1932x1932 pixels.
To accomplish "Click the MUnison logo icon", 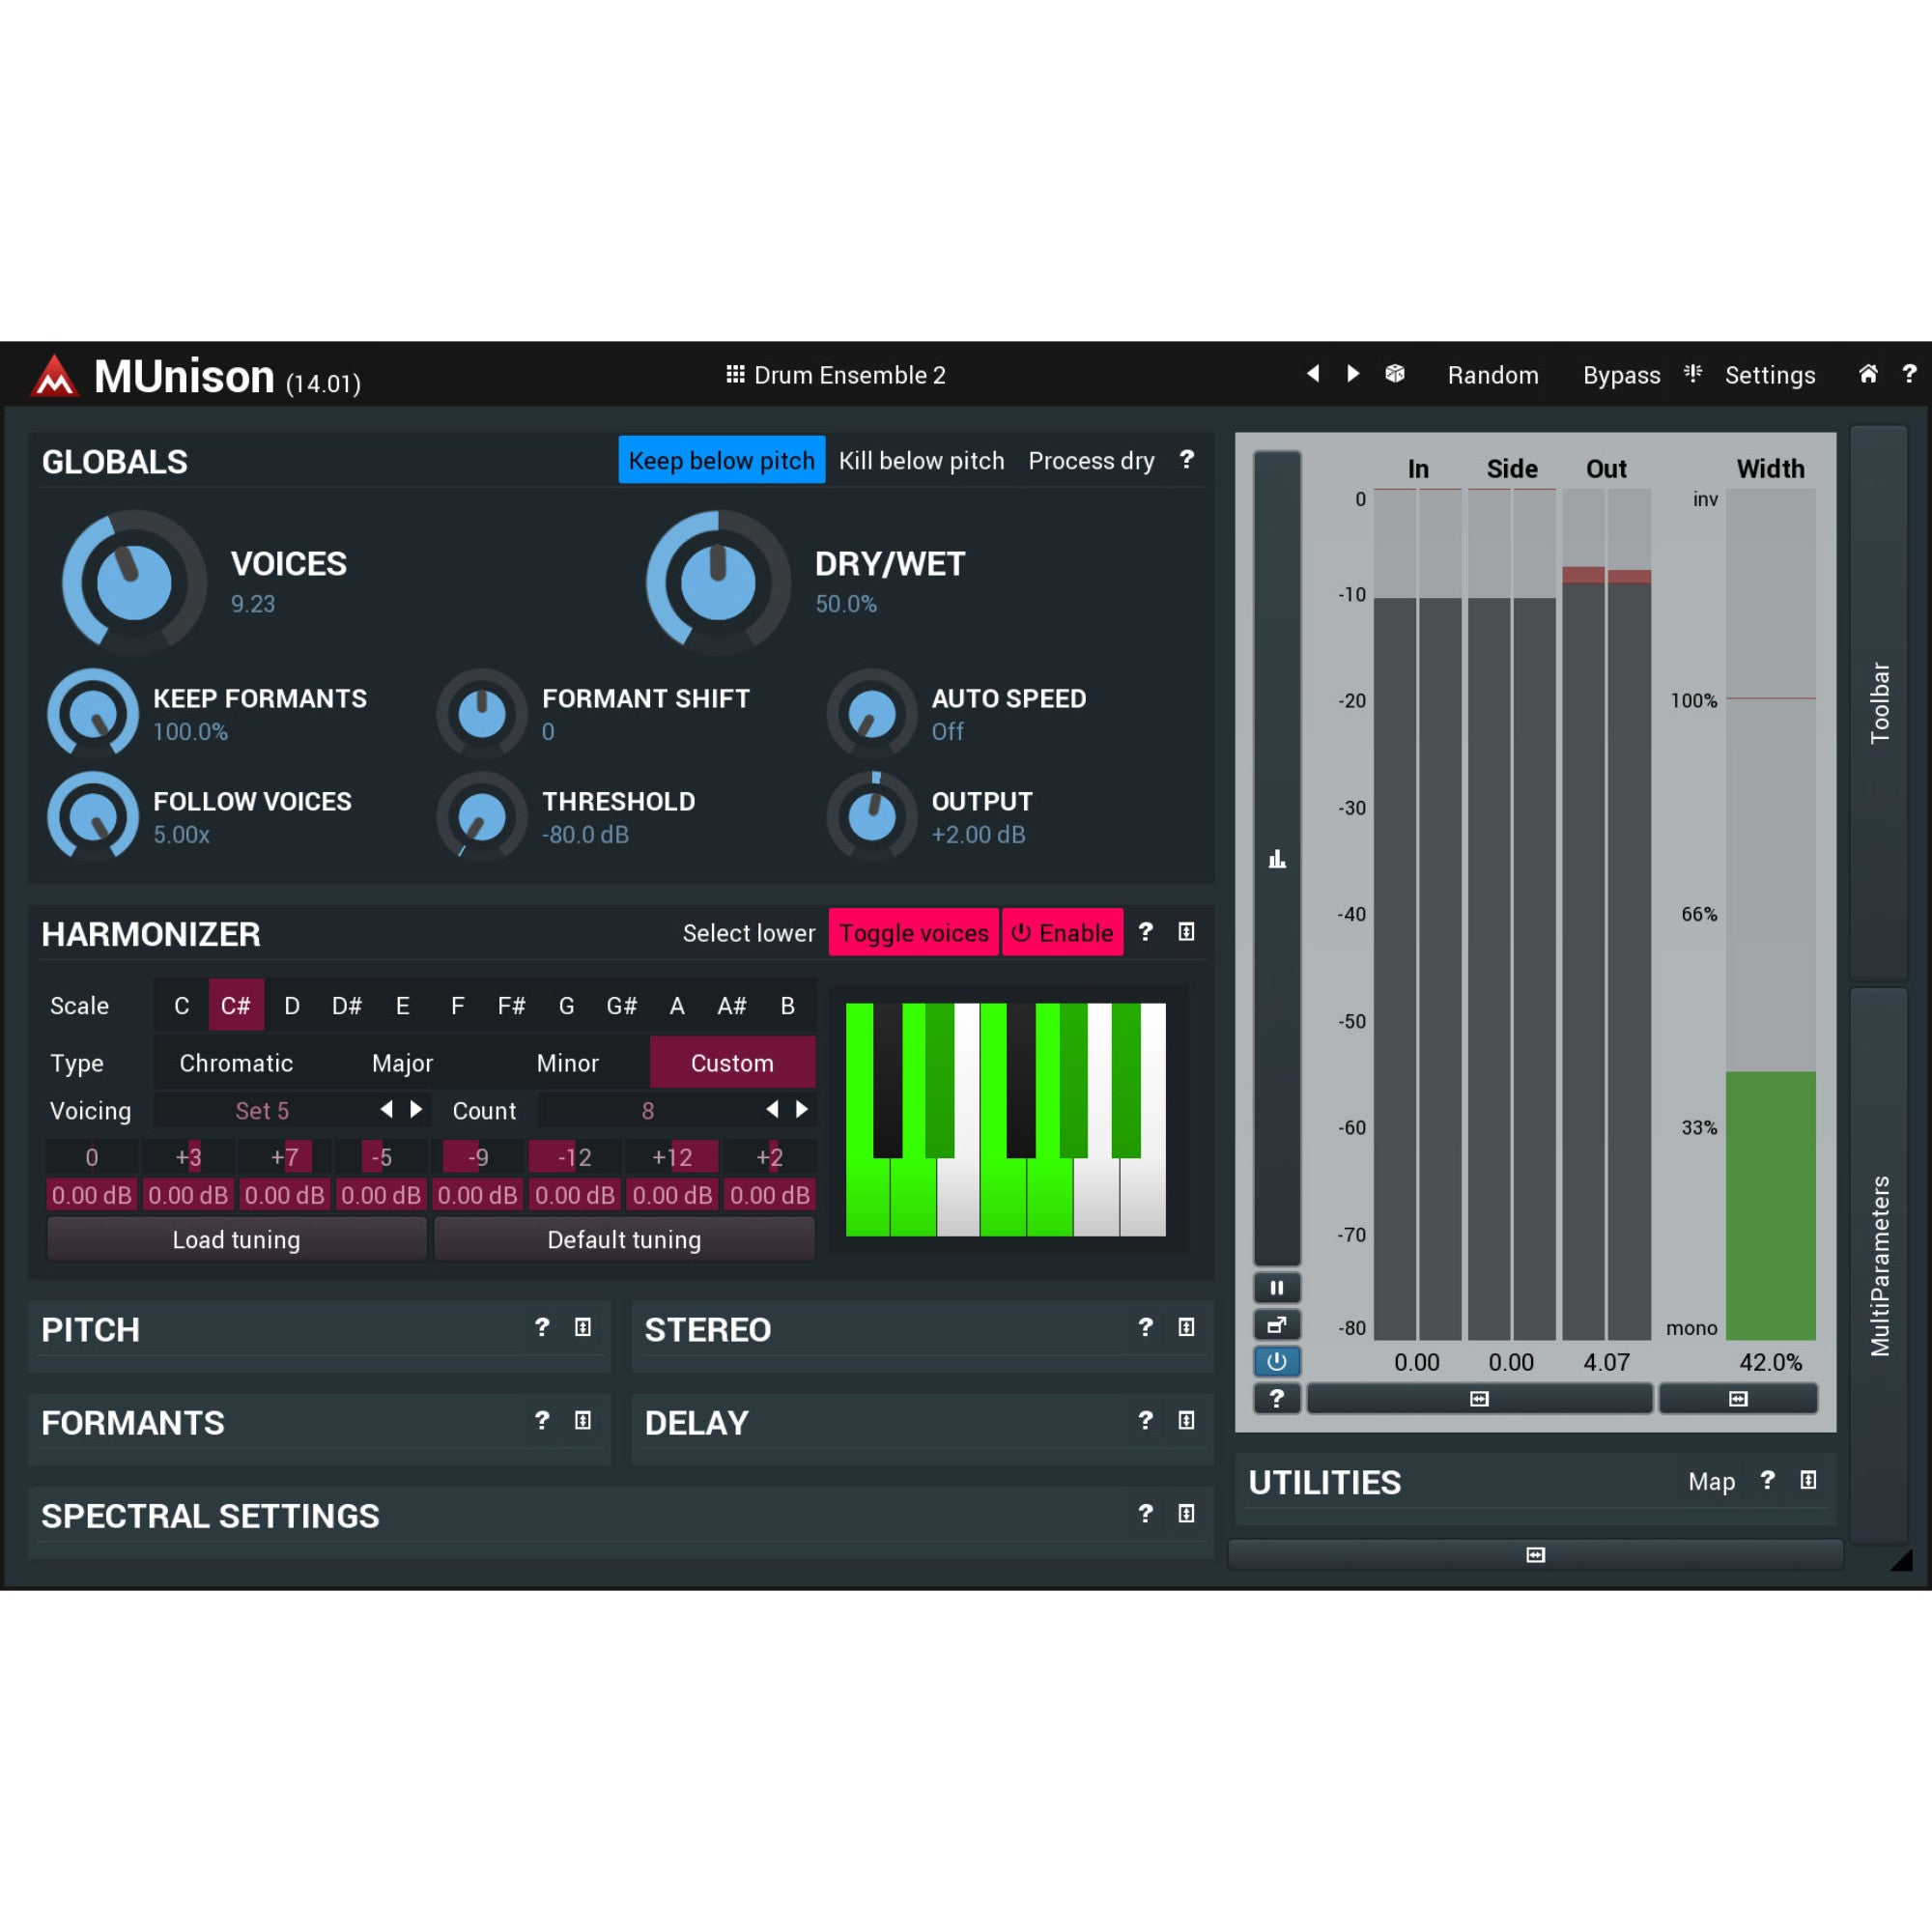I will 54,376.
